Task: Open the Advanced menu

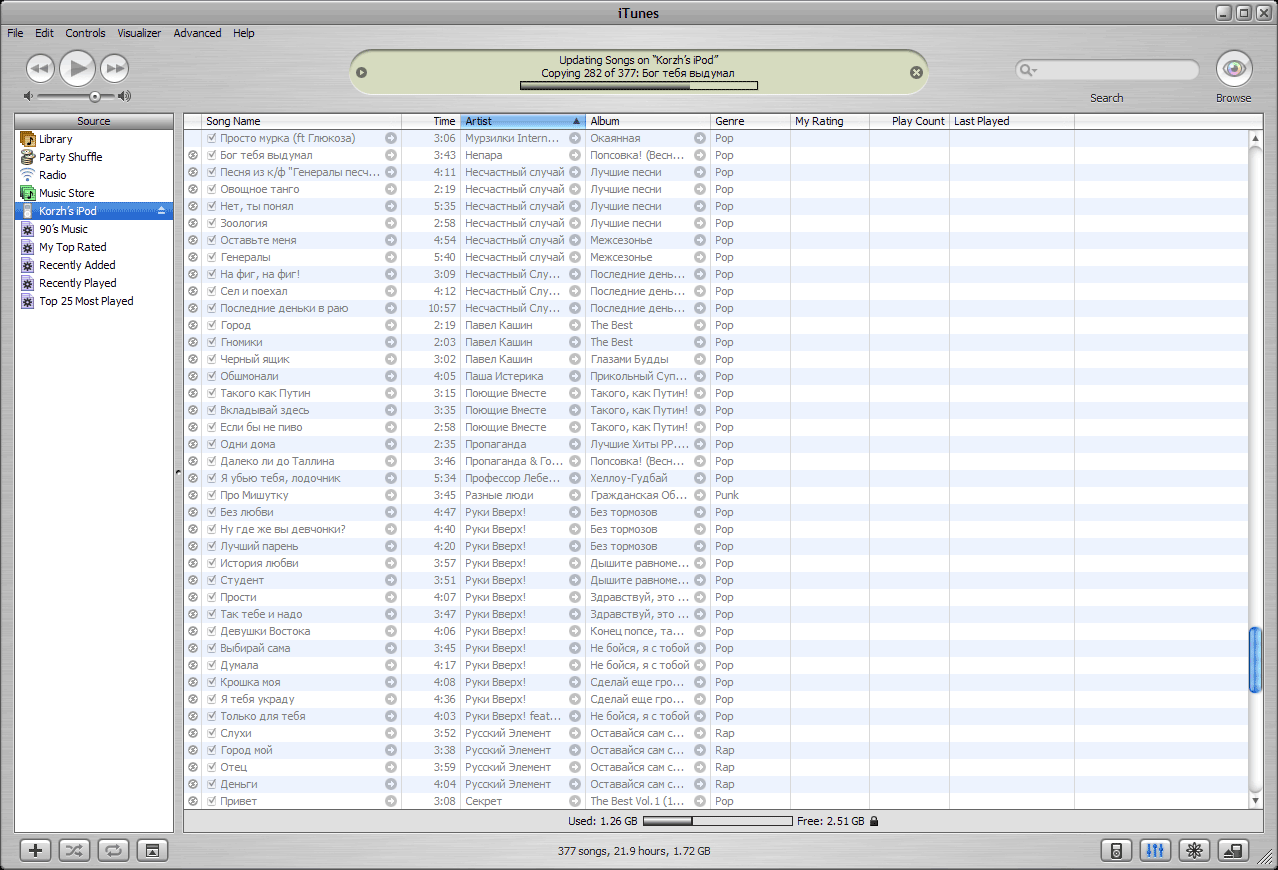Action: coord(197,33)
